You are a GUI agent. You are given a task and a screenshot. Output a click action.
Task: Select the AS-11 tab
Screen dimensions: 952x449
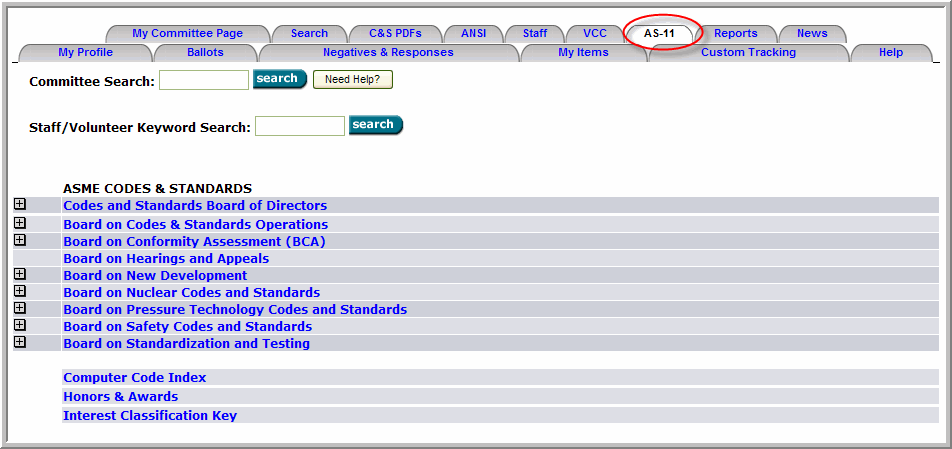click(659, 34)
